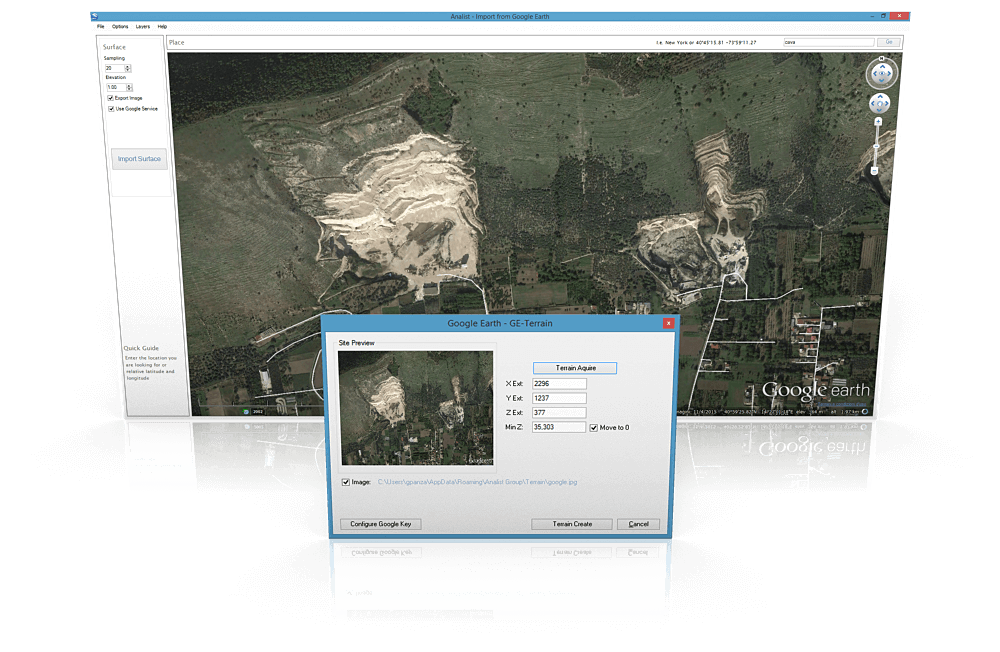Restore down the Analist main window
The height and width of the screenshot is (652, 1000).
coord(883,16)
